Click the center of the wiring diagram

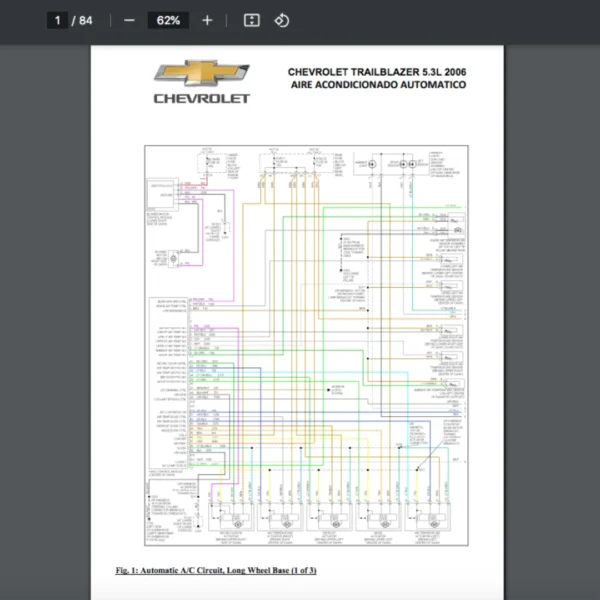pyautogui.click(x=306, y=345)
